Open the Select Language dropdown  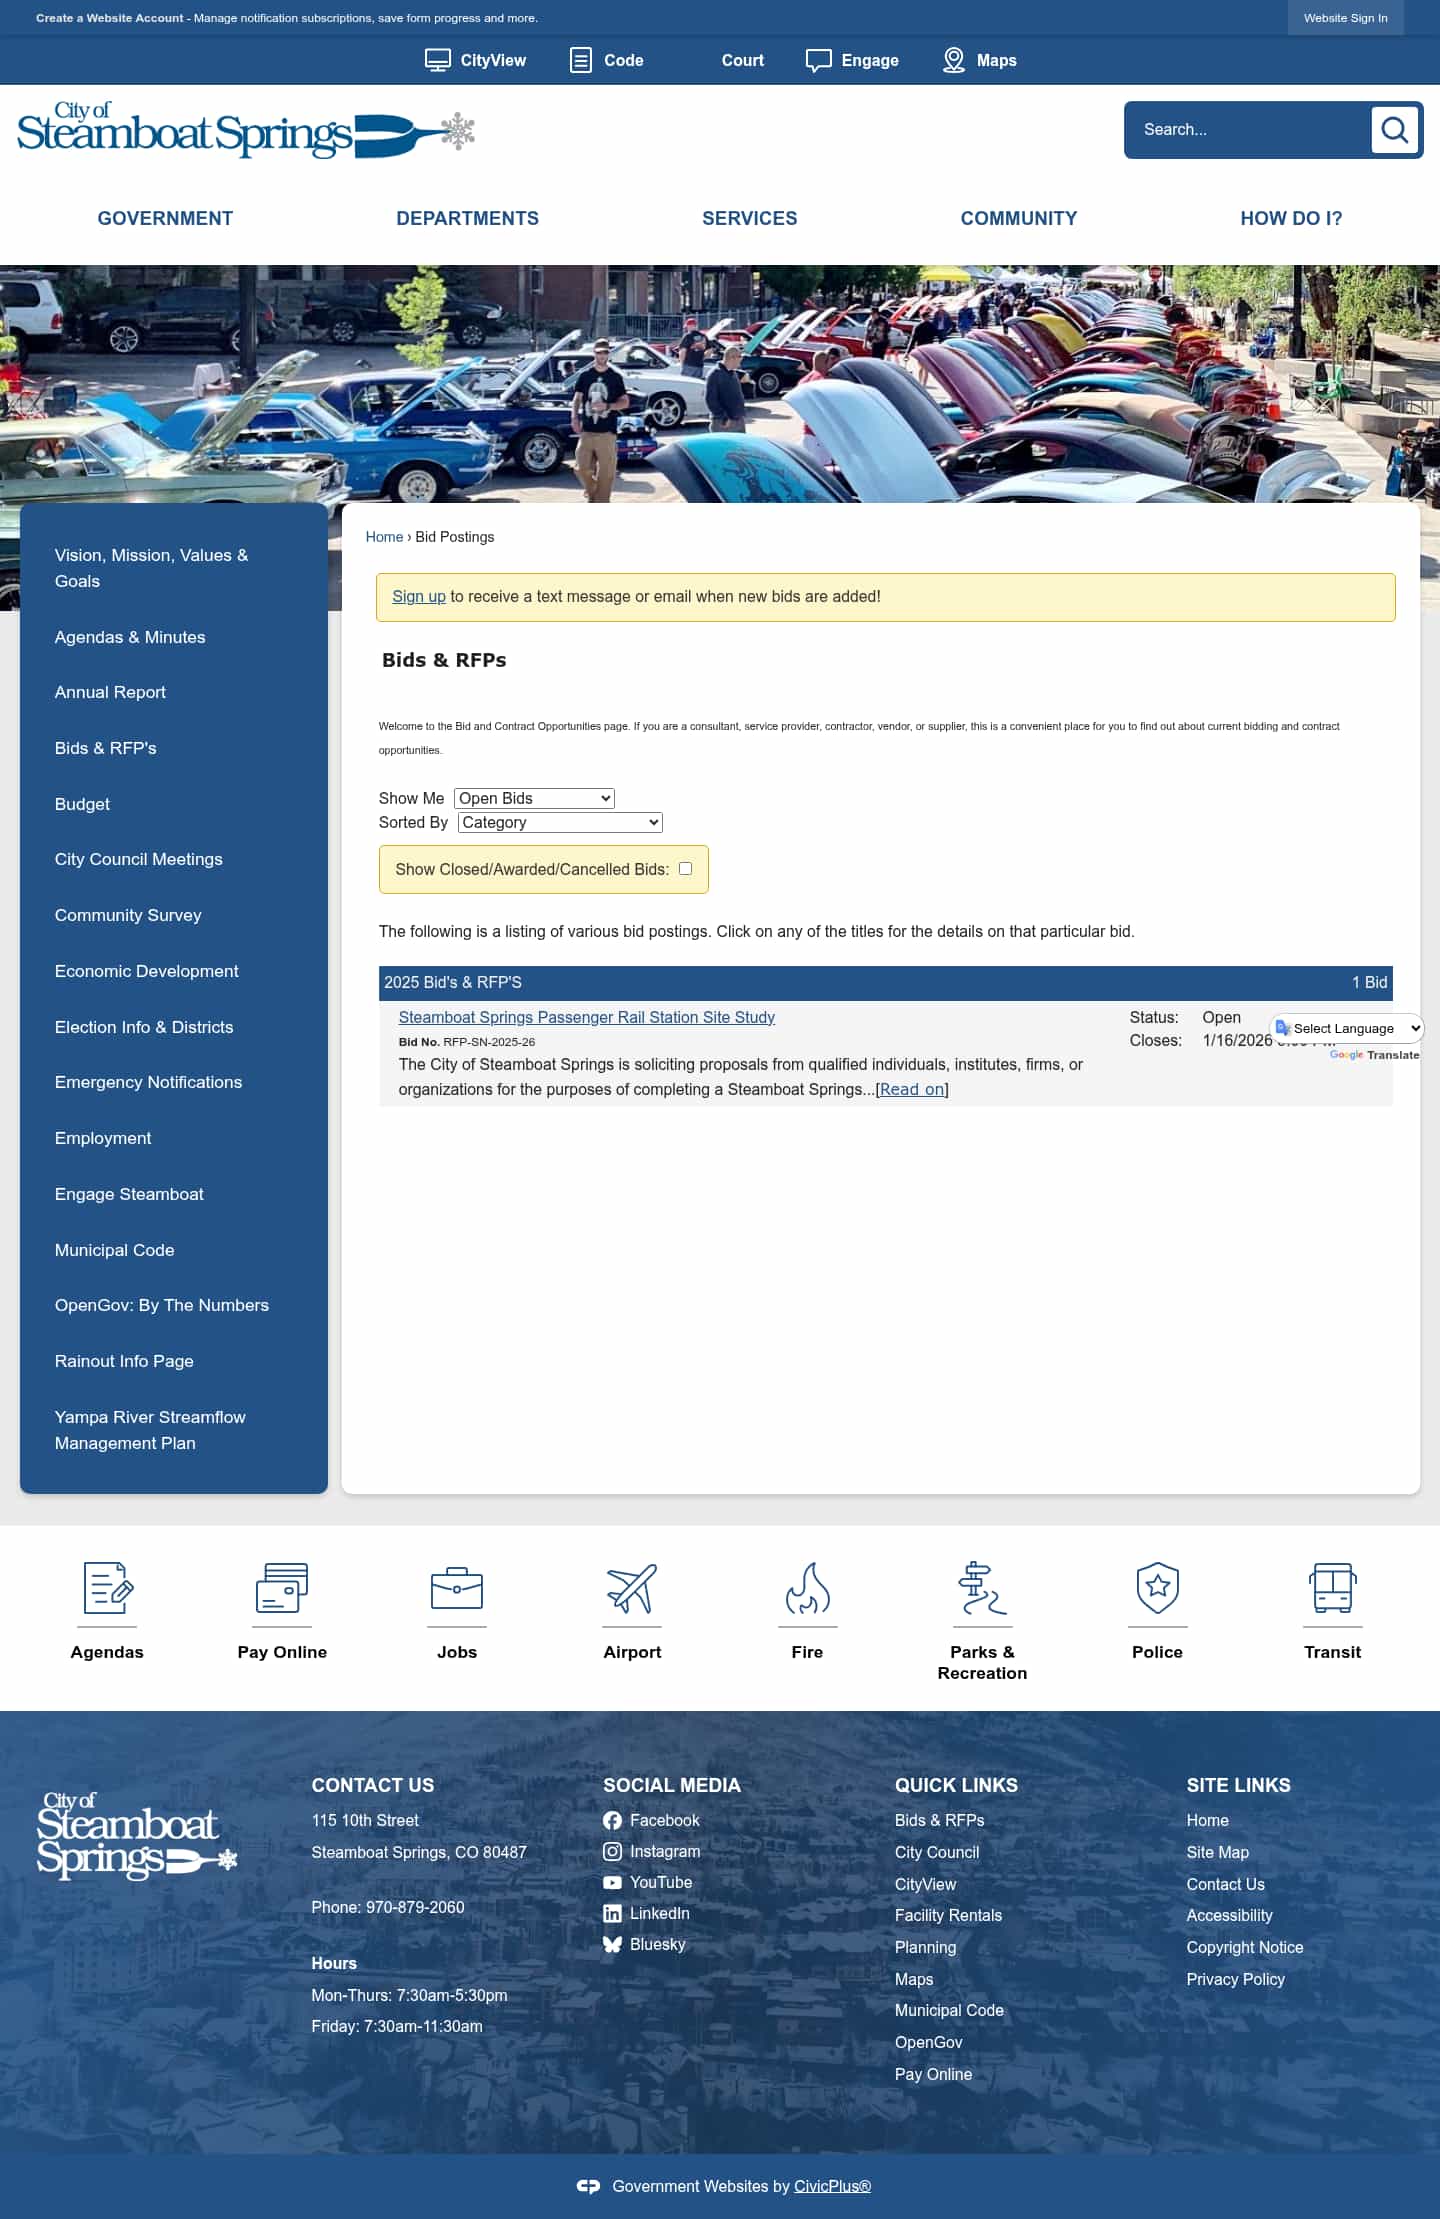(x=1348, y=1028)
